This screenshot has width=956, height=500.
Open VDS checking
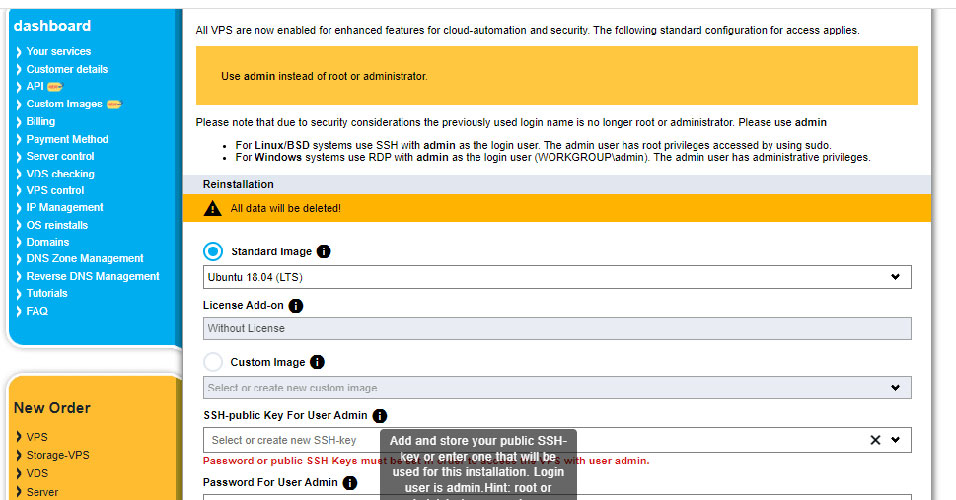(60, 174)
